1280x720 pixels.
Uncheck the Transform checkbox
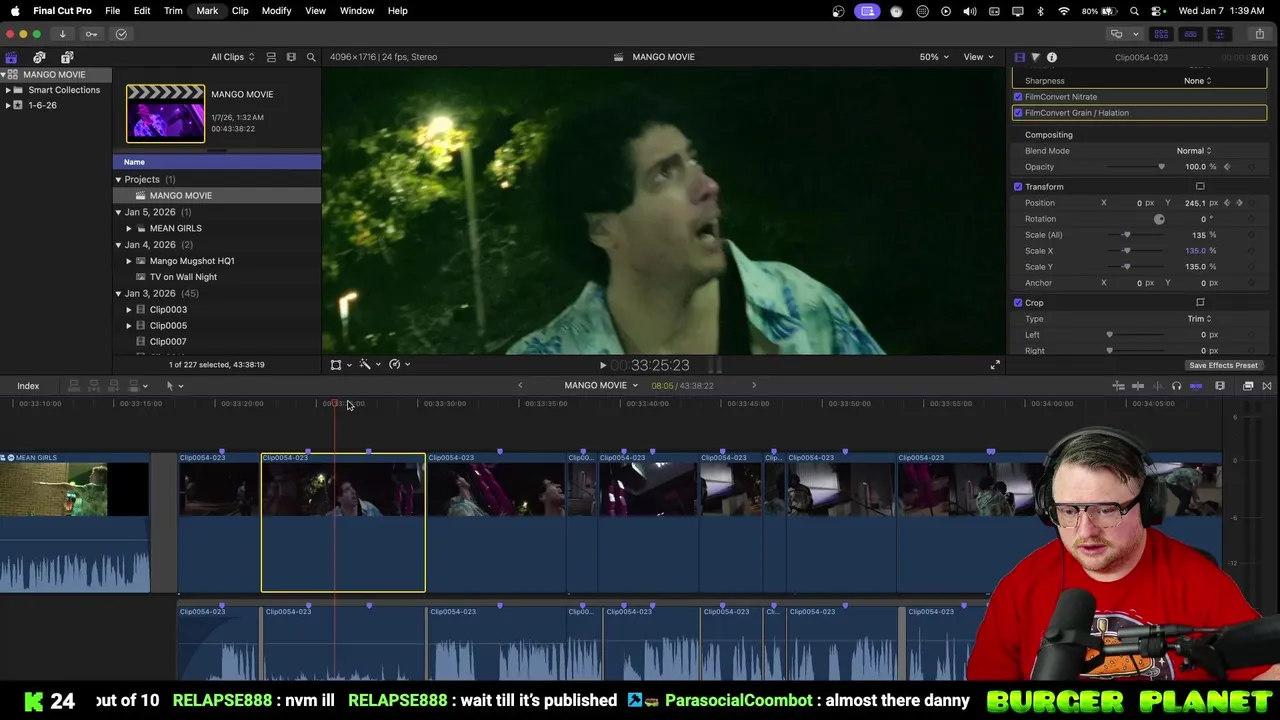tap(1018, 187)
